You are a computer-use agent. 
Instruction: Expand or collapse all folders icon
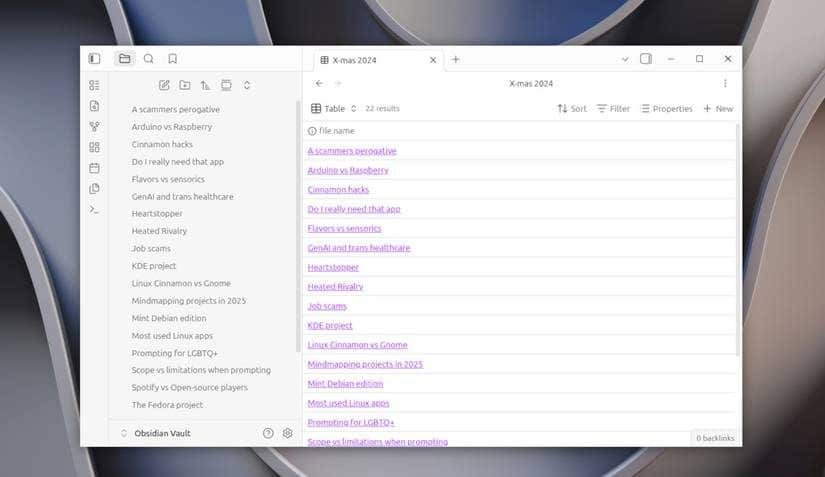247,85
